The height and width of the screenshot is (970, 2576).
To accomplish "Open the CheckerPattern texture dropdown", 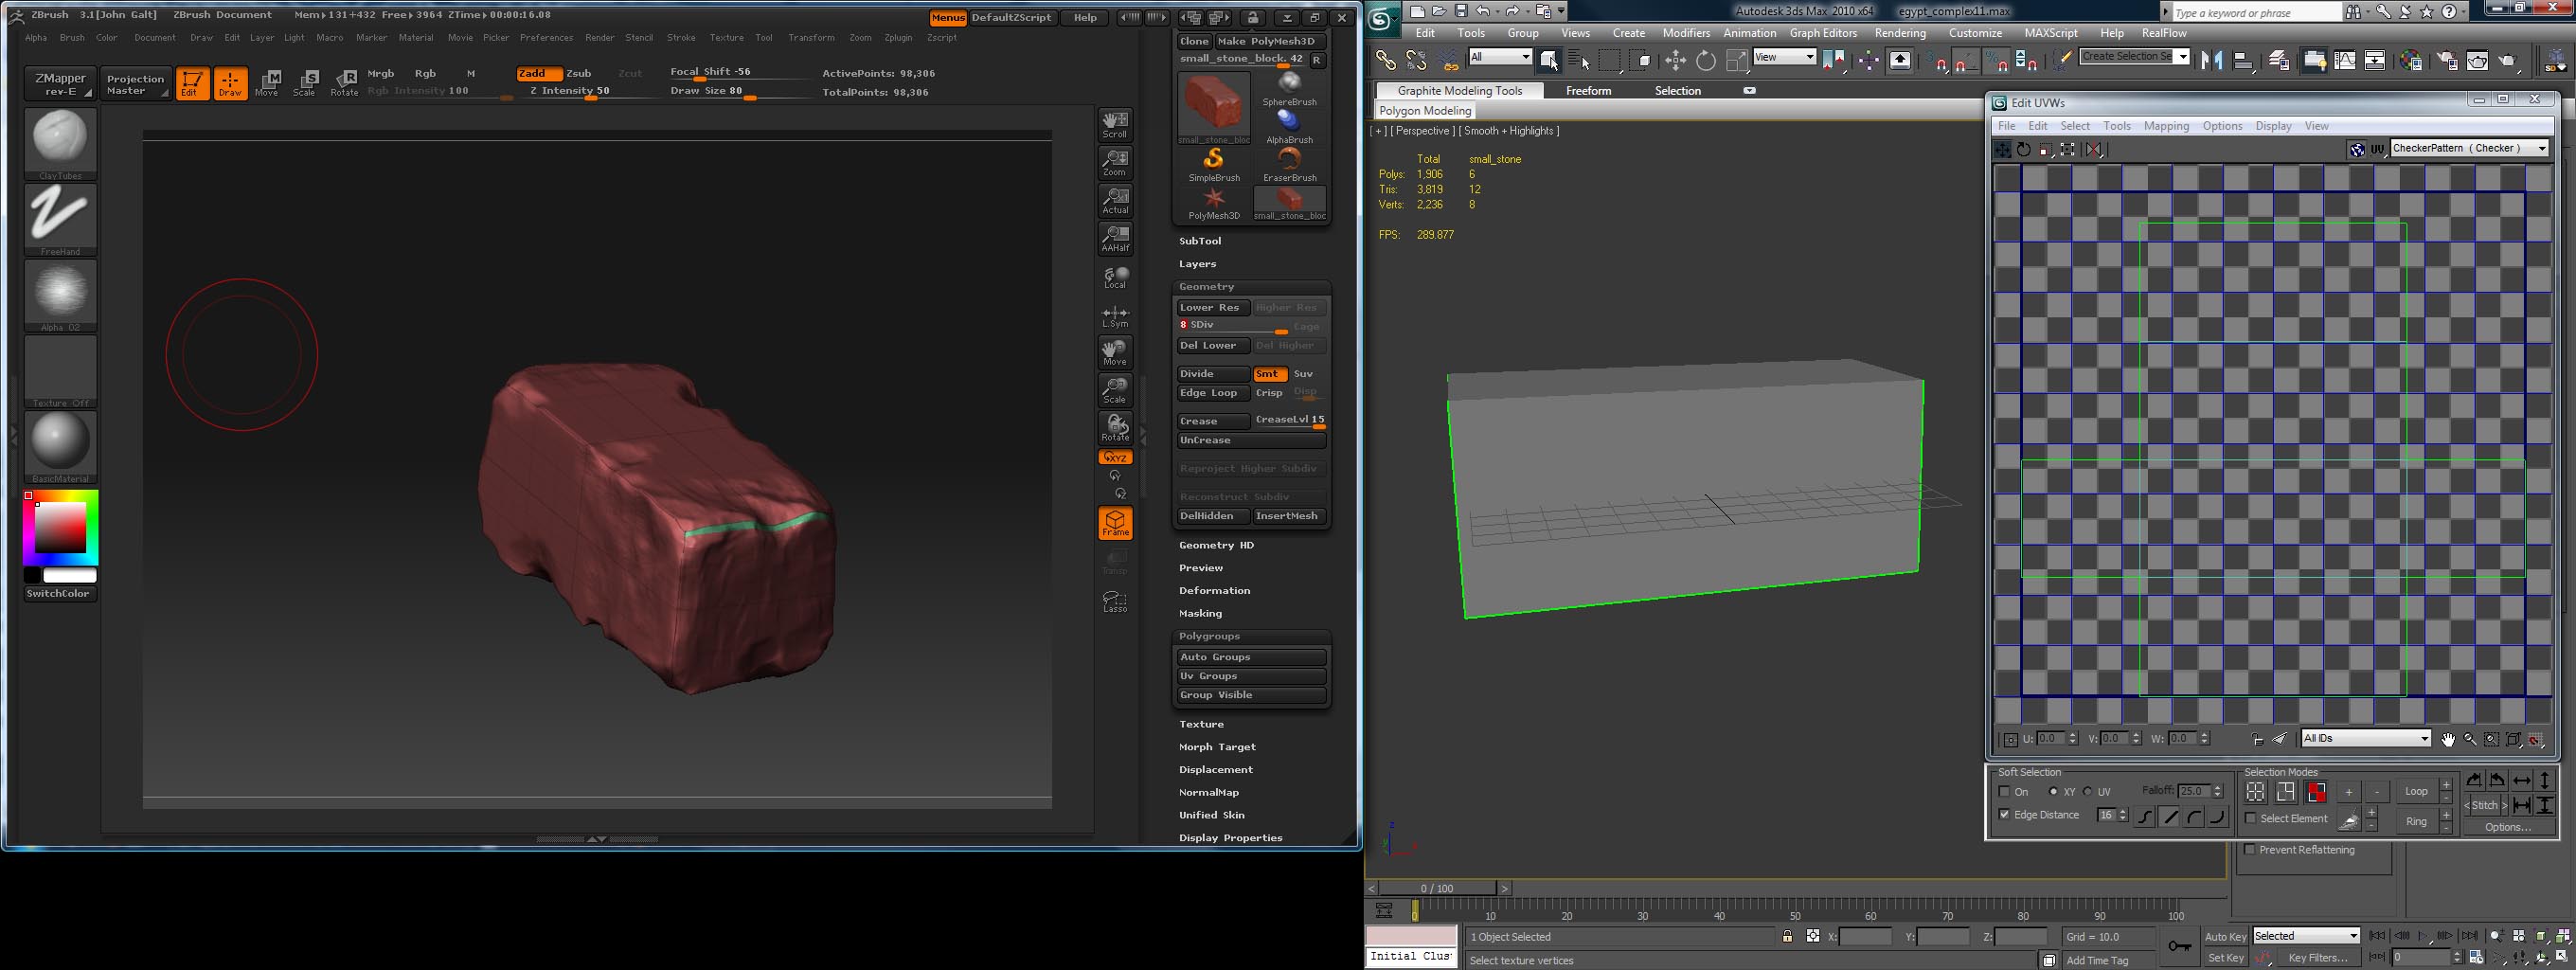I will 2469,149.
